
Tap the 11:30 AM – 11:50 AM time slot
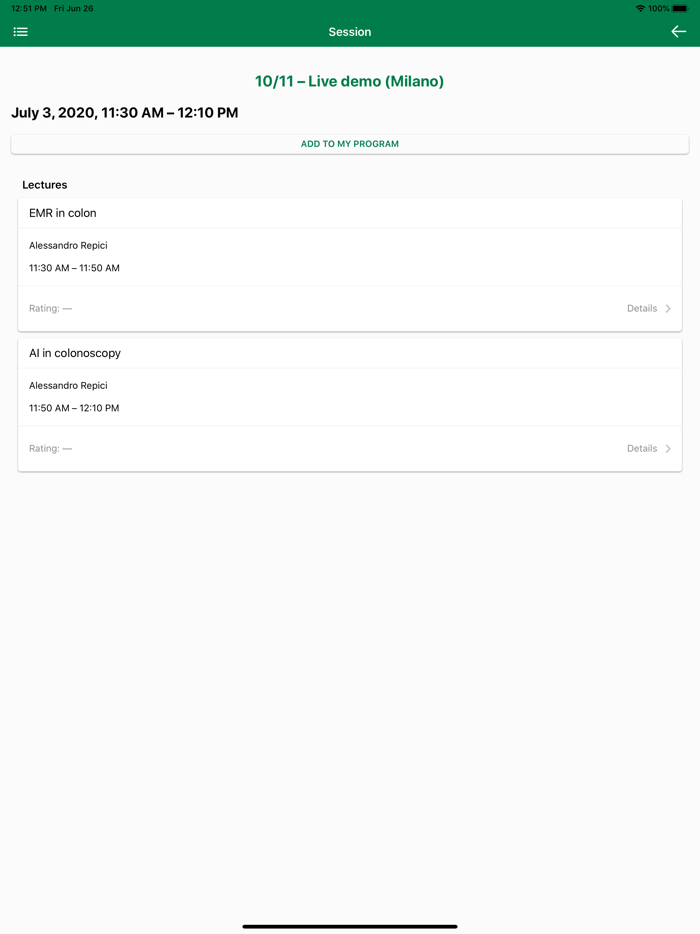click(74, 268)
